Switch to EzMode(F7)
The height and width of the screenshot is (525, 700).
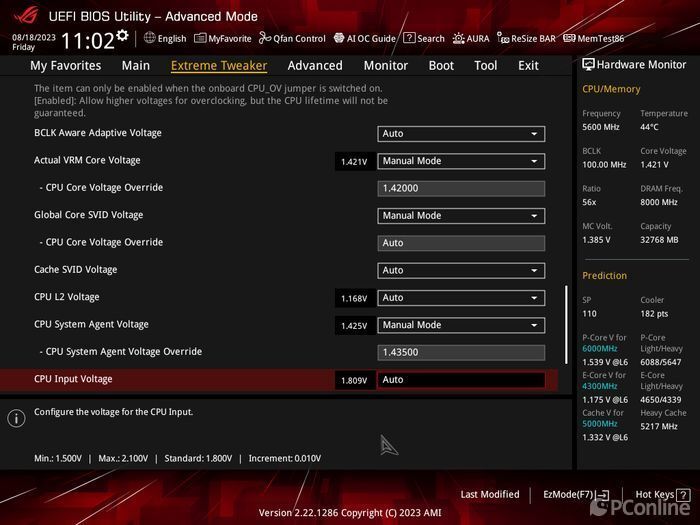point(576,495)
